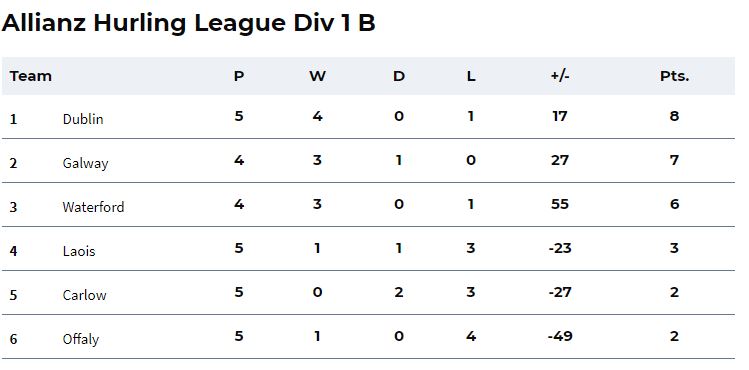Click the Allianz Hurling League Div 1 B heading
Viewport: 749px width, 370px height.
(188, 23)
